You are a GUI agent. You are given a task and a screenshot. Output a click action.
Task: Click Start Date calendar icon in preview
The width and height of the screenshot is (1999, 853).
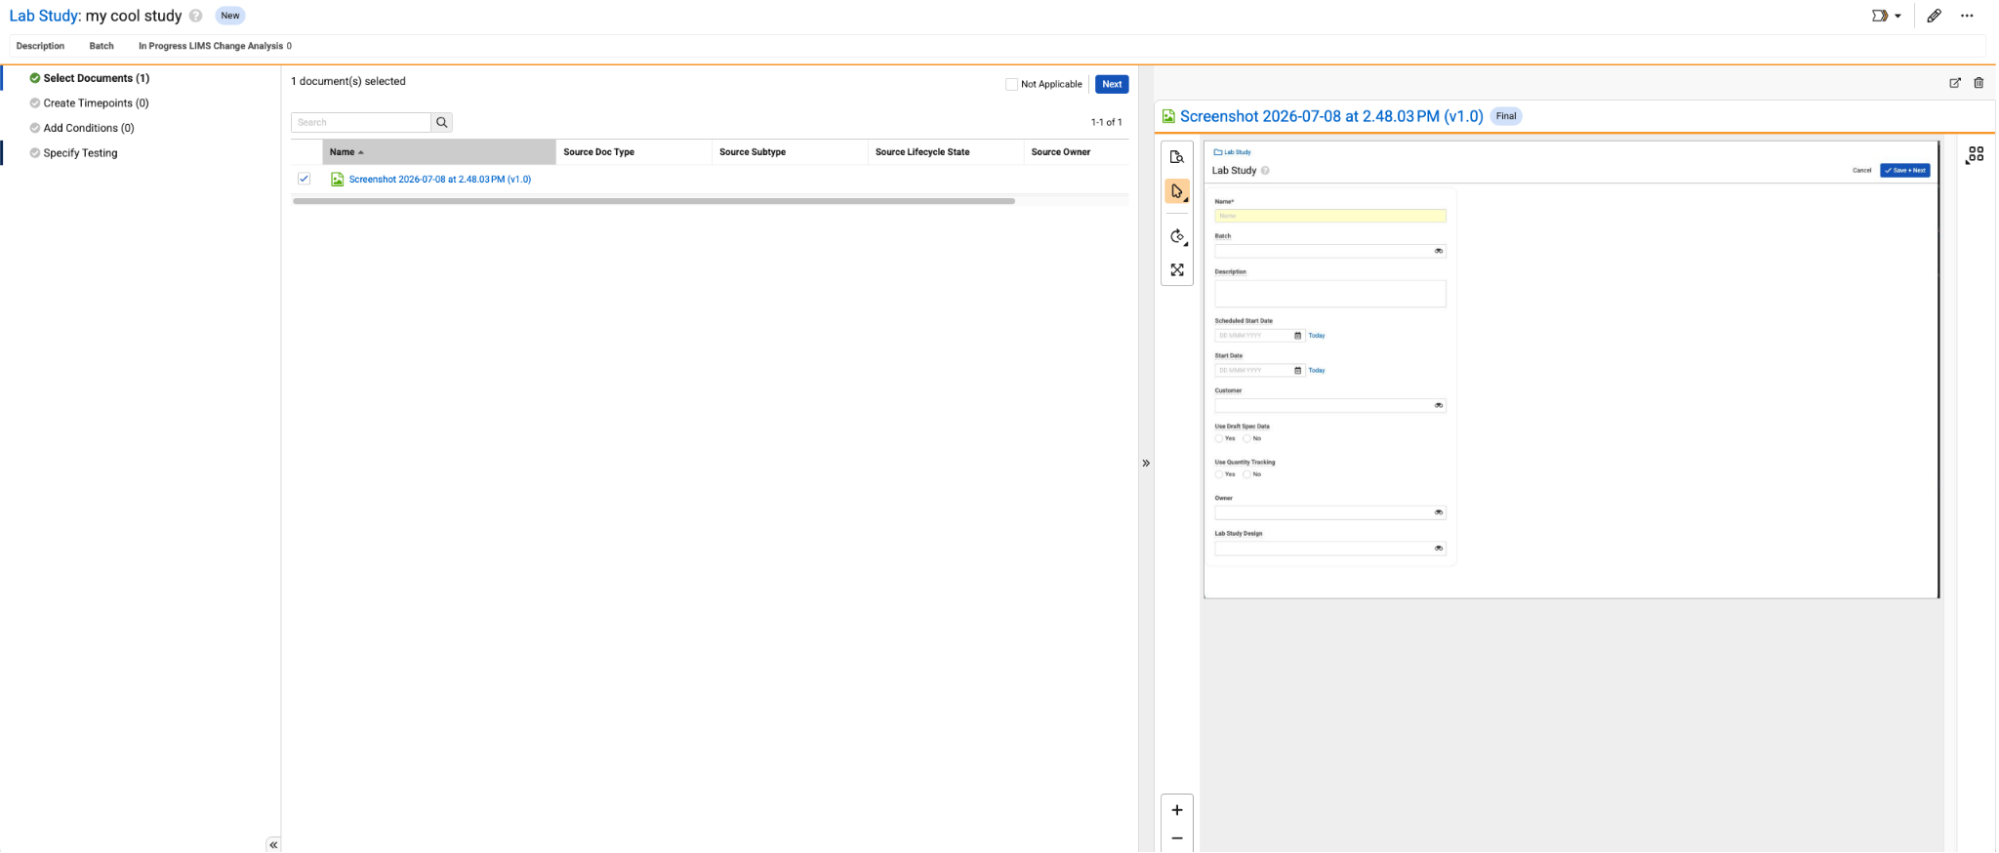coord(1298,371)
